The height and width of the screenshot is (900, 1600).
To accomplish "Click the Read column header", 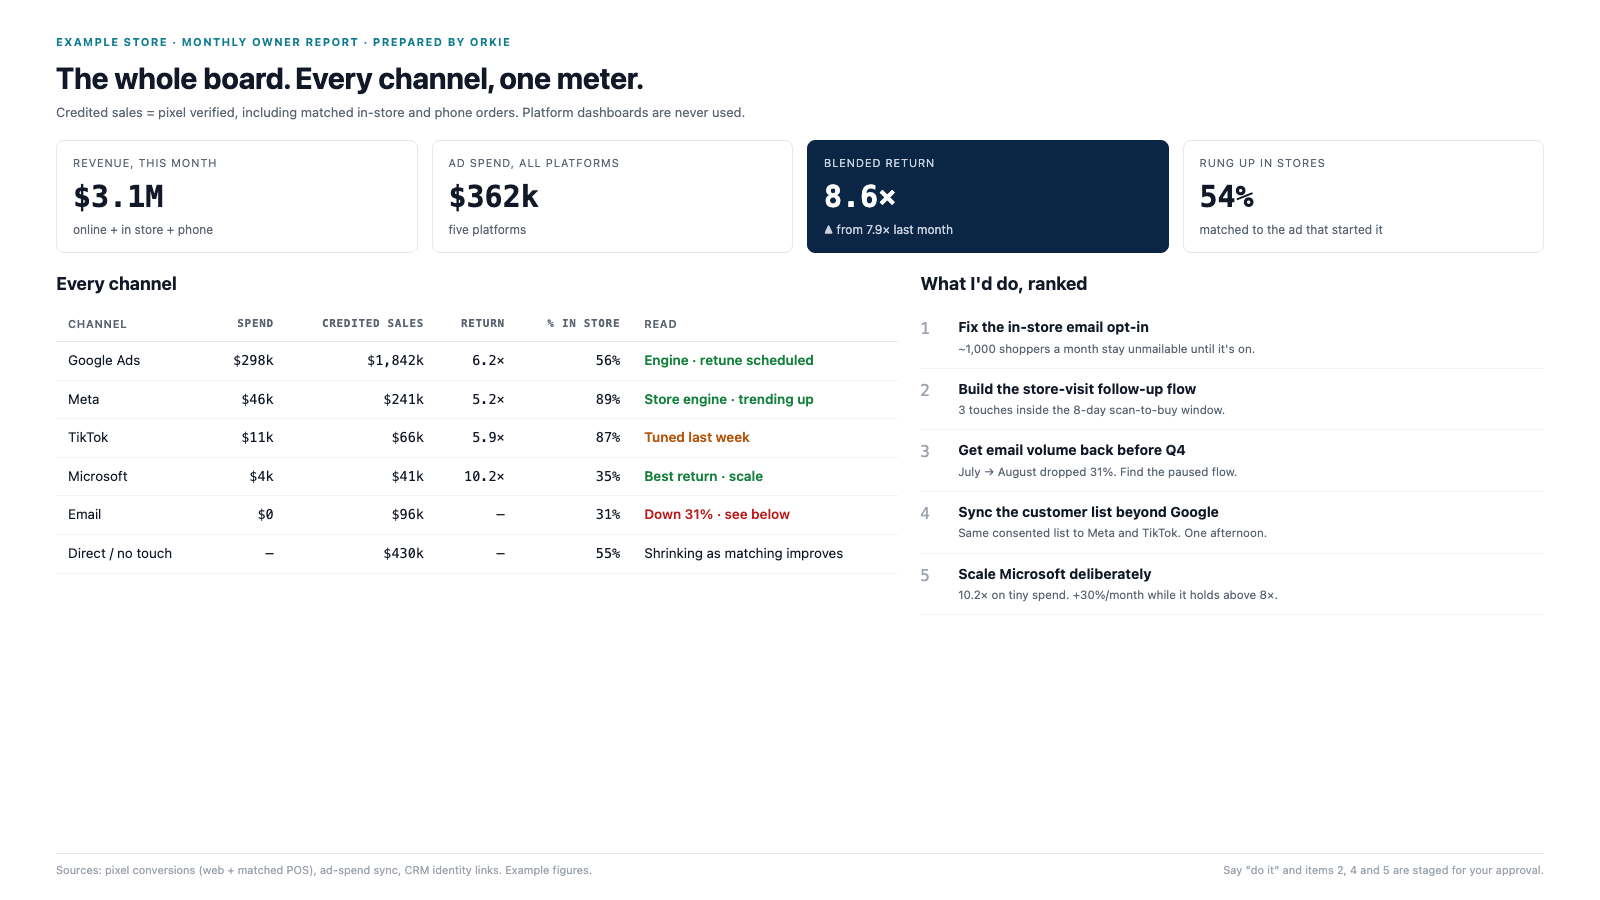I will 660,324.
